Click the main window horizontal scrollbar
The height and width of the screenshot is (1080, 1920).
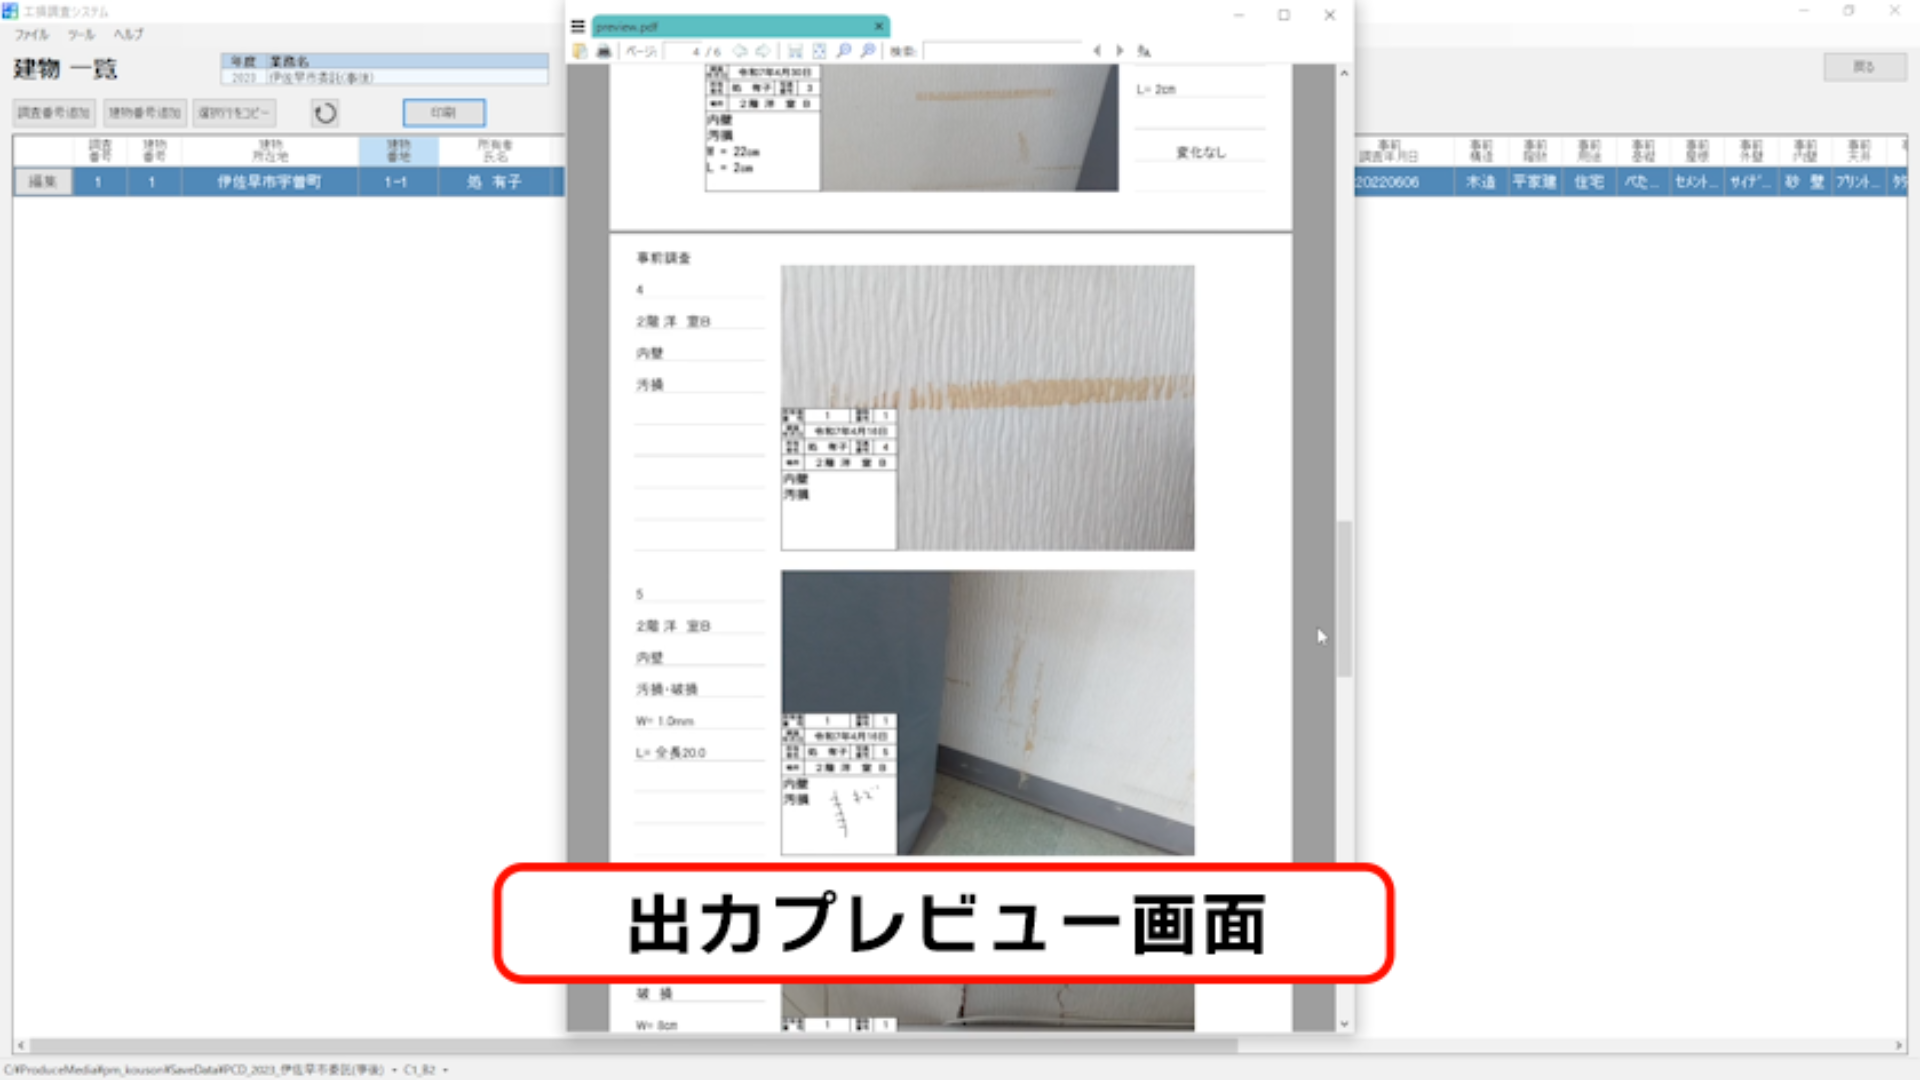[x=633, y=1046]
